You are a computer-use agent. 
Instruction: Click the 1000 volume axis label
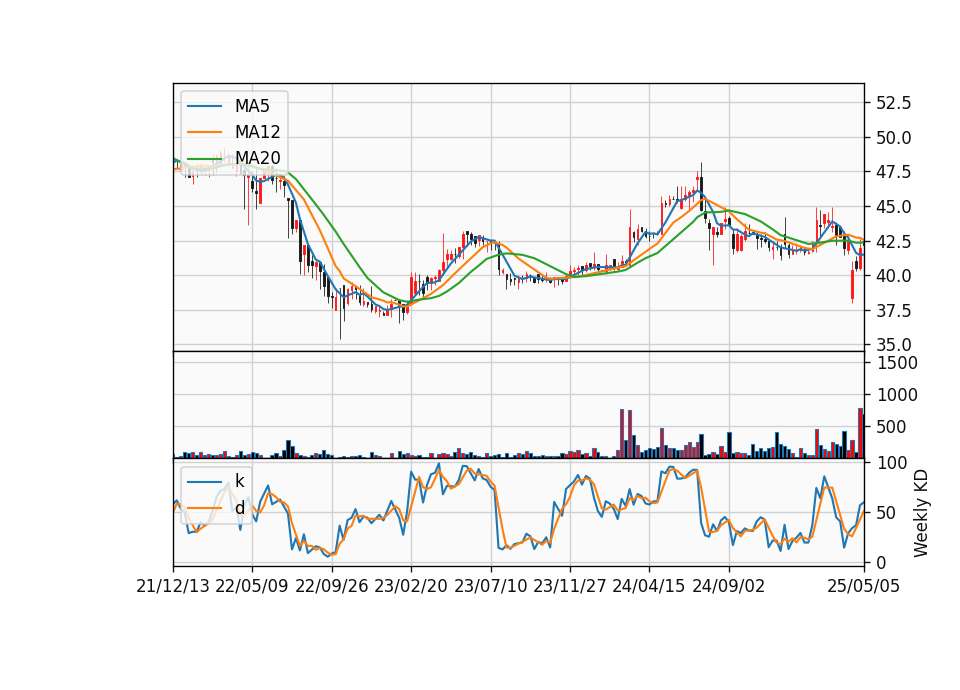[x=897, y=395]
